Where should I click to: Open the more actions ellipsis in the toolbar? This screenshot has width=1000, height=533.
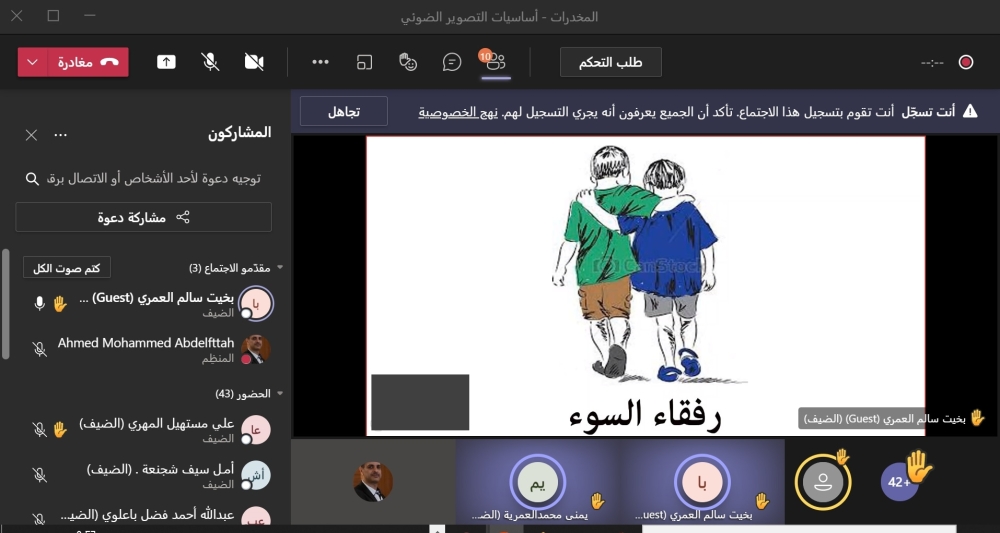(x=320, y=62)
